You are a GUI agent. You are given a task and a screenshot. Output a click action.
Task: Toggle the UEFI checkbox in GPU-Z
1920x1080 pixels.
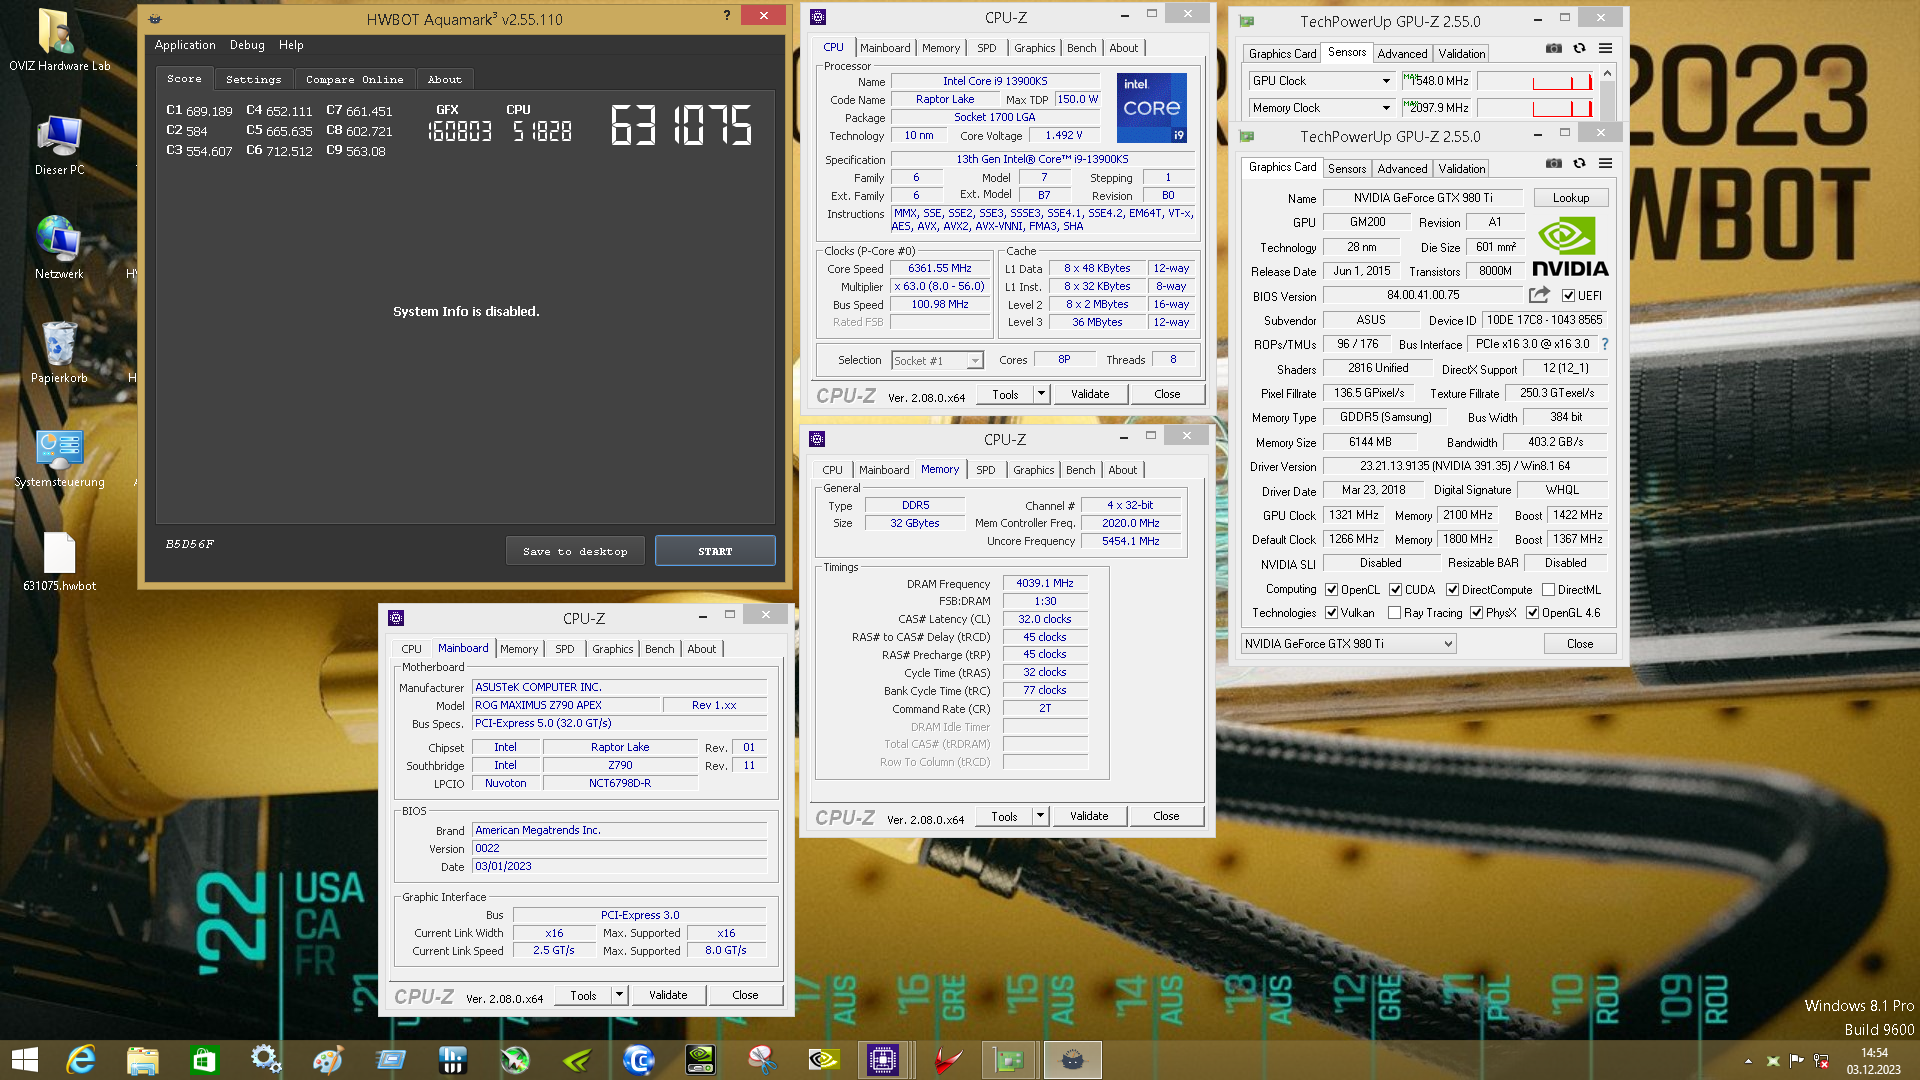(x=1568, y=296)
